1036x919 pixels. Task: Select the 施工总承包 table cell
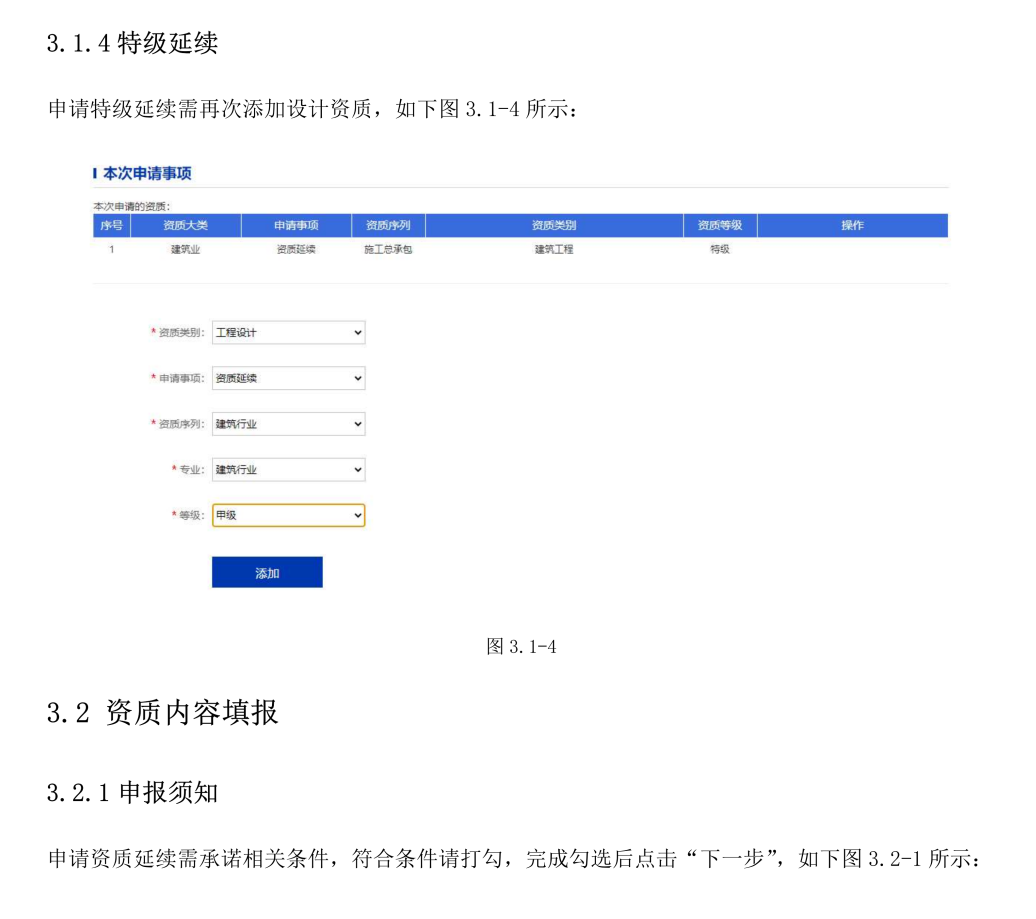pos(388,250)
